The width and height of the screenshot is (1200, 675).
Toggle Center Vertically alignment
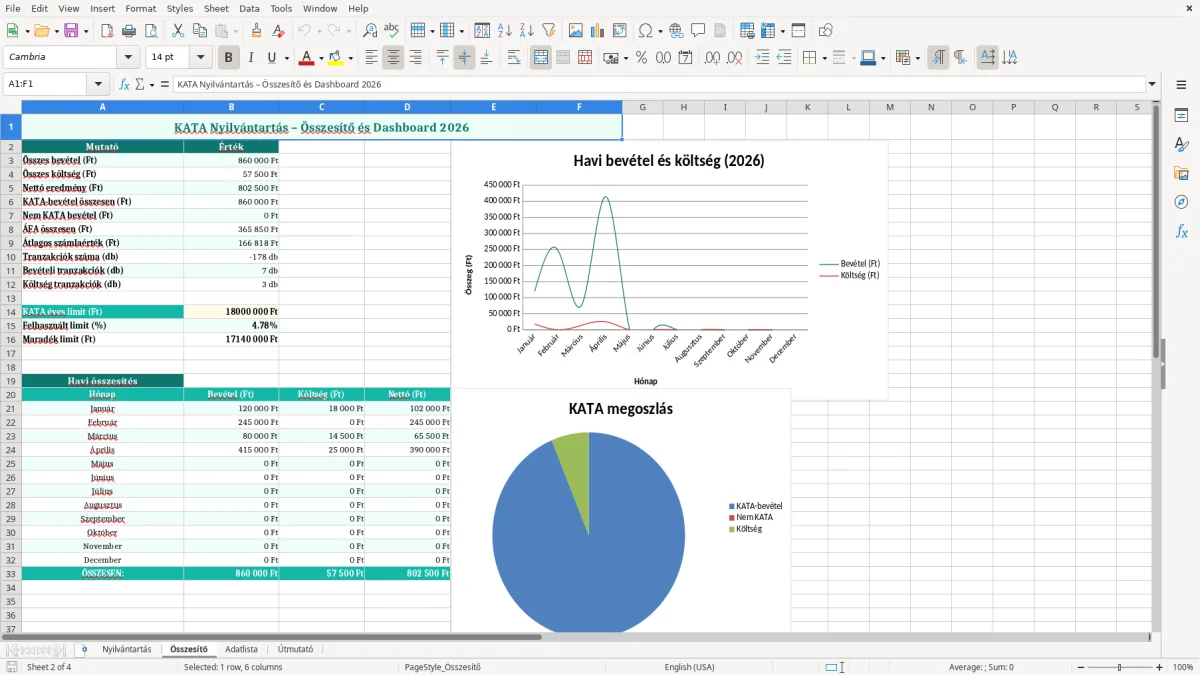464,58
